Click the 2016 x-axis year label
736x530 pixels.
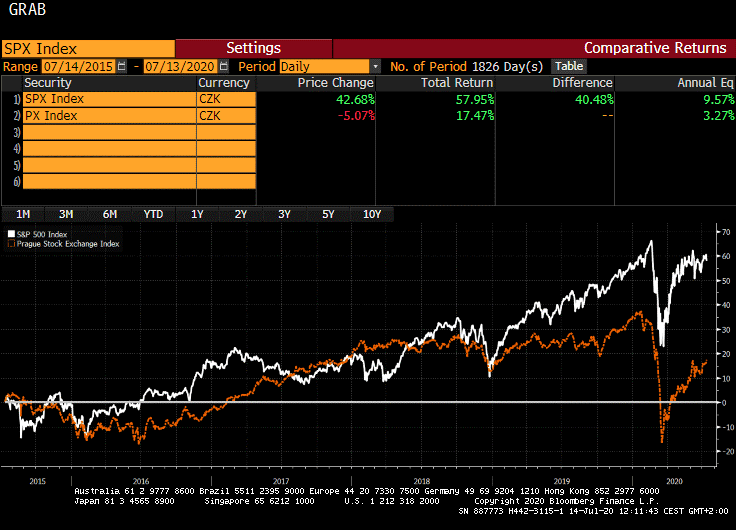pyautogui.click(x=141, y=481)
